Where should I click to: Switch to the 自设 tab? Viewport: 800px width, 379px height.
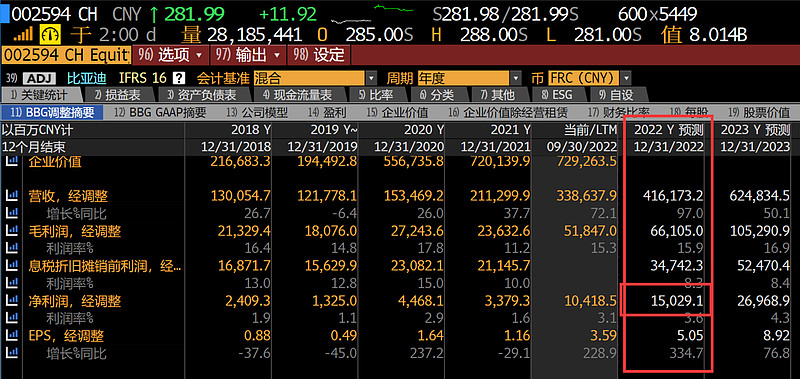616,95
